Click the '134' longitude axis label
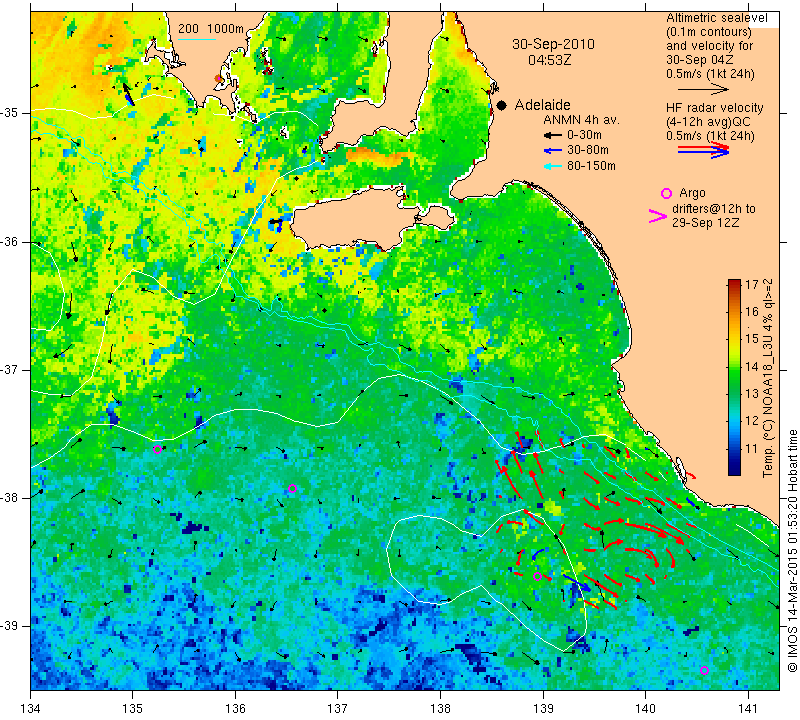800x720 pixels. 31,708
